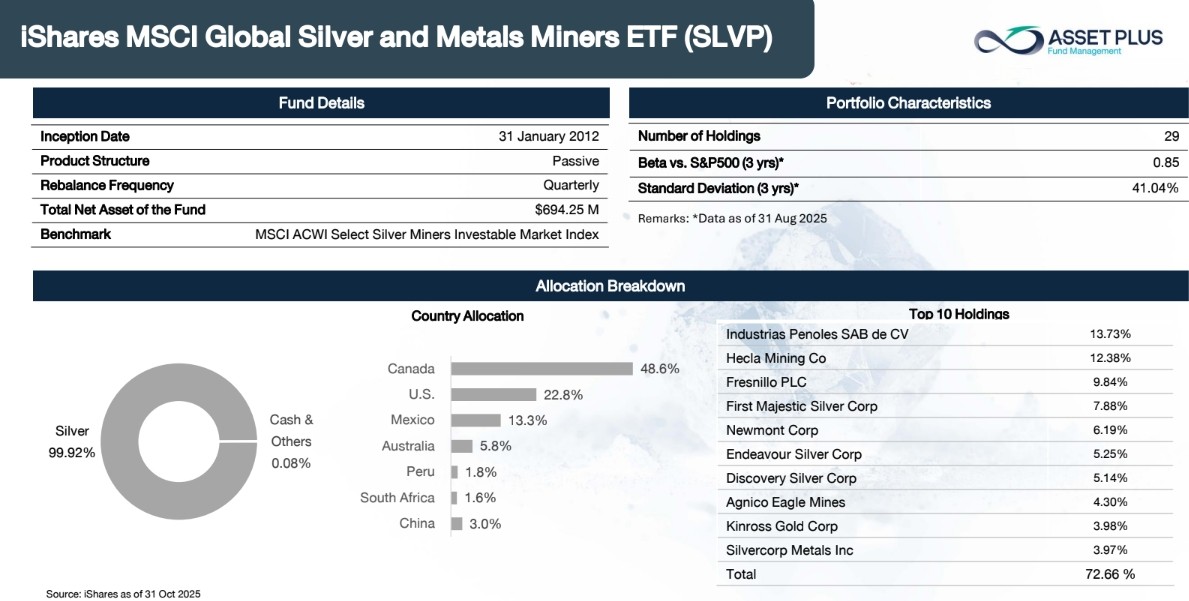Open the Fund Details header

(320, 103)
